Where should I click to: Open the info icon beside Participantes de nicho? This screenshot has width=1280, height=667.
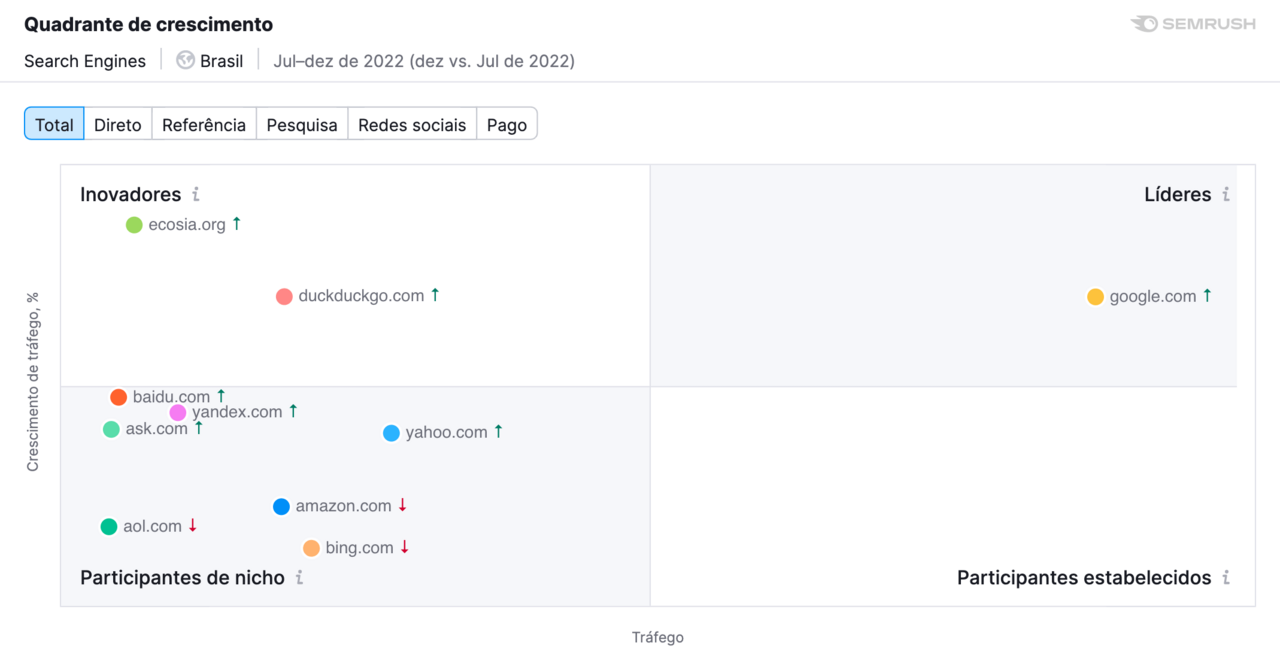(297, 577)
